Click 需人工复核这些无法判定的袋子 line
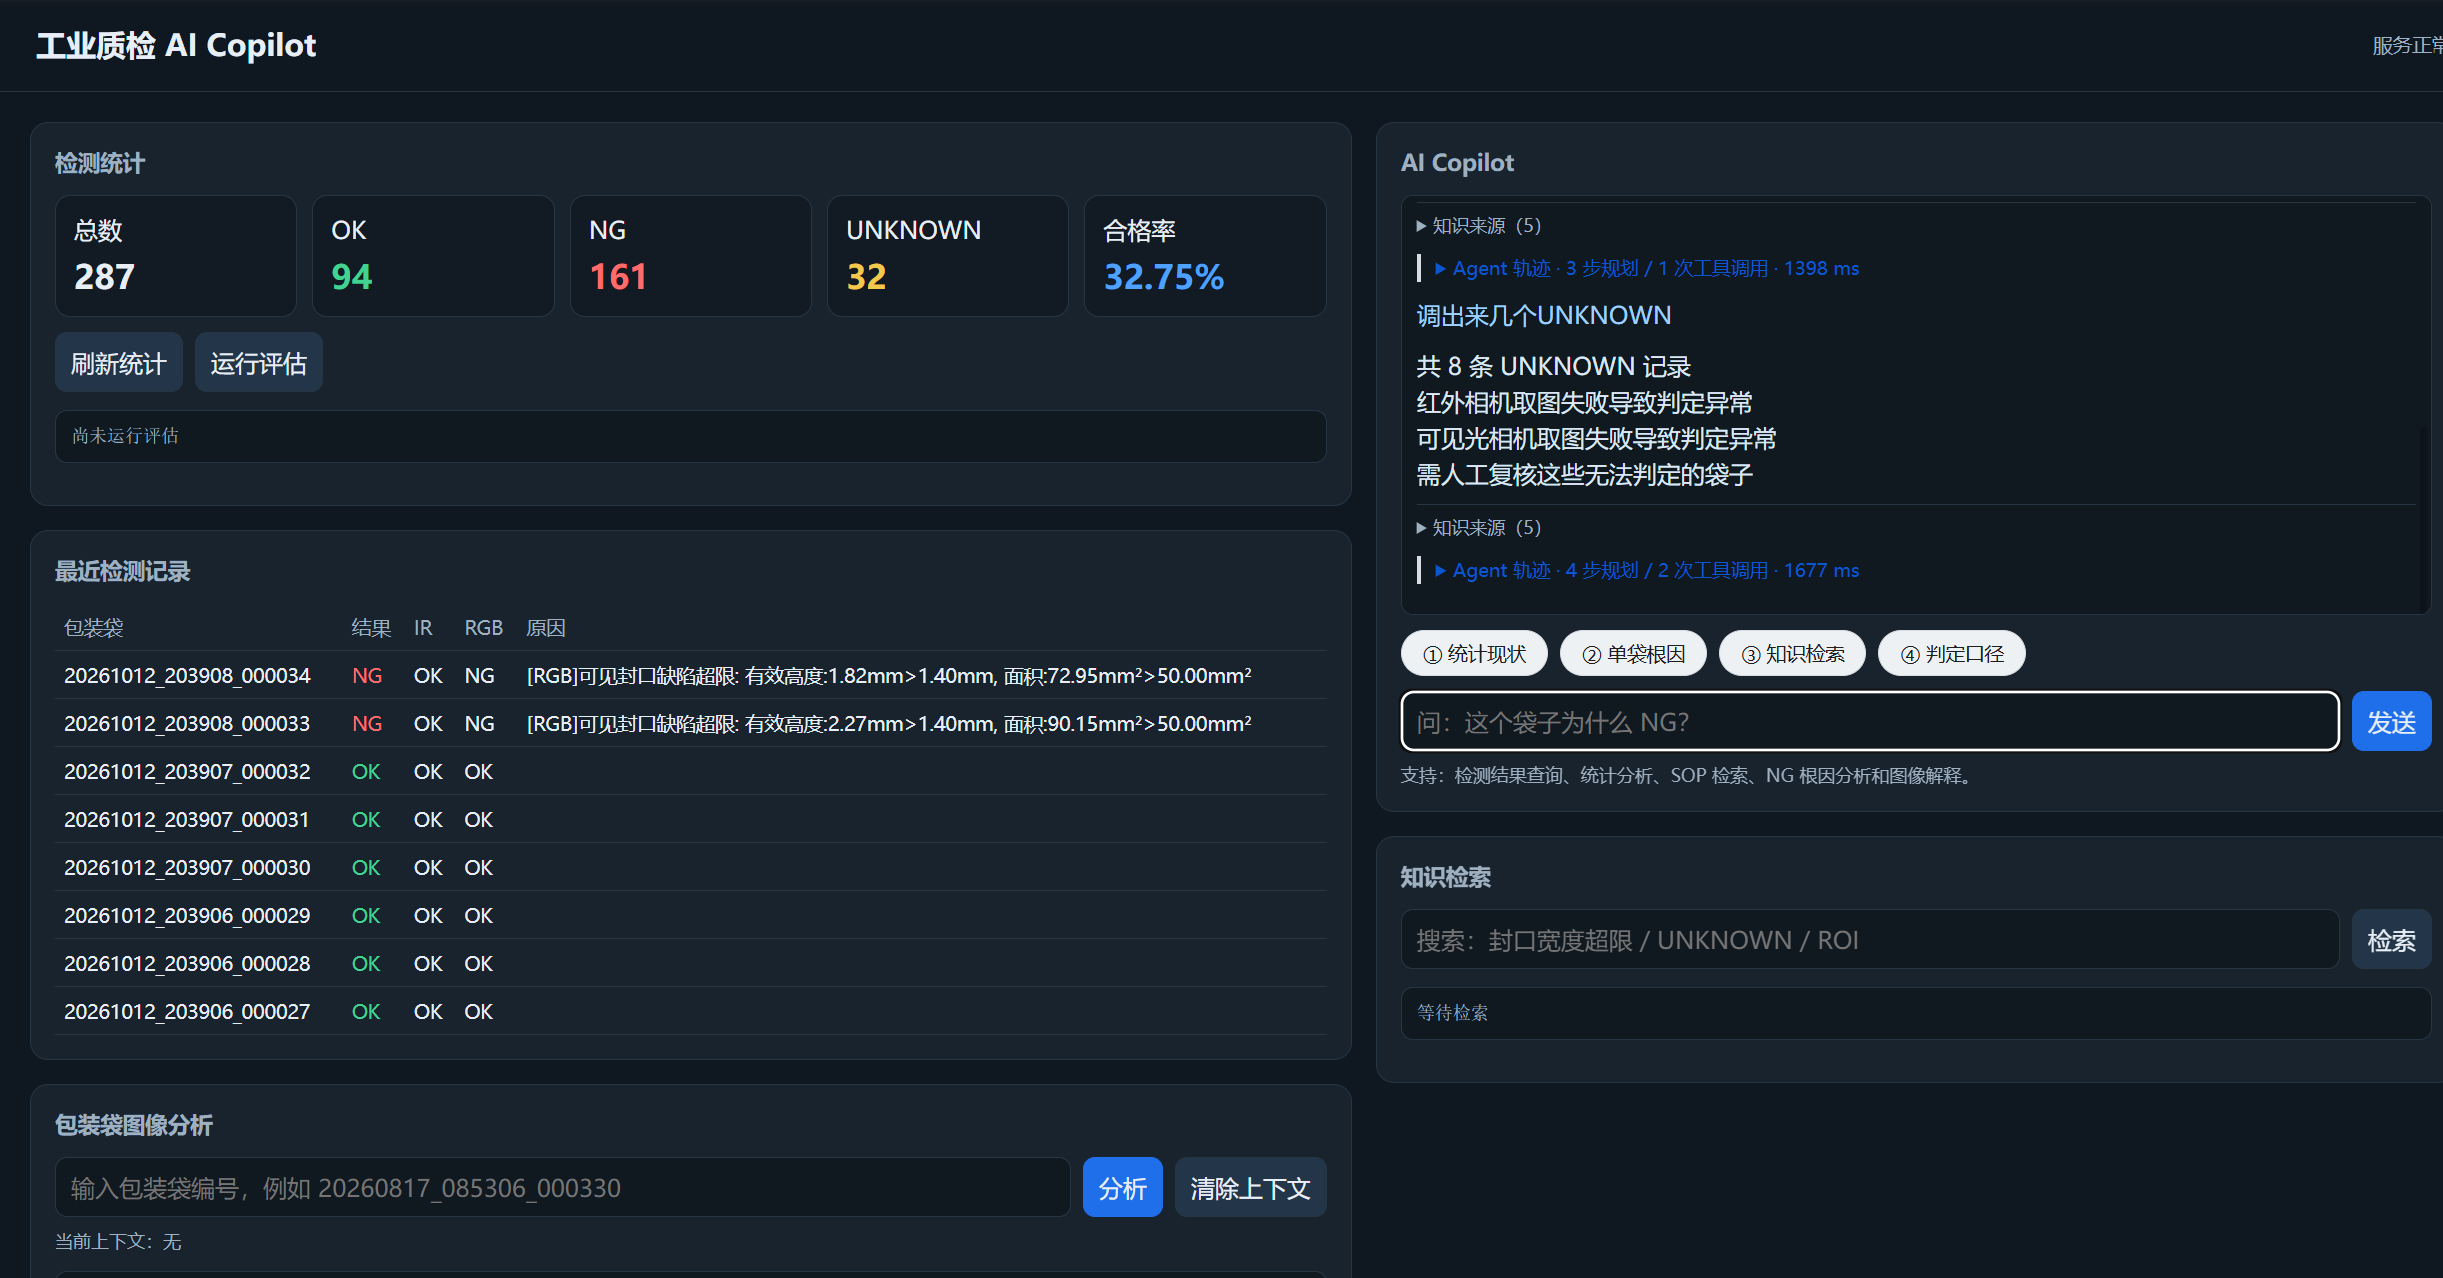The image size is (2443, 1278). 1584,475
